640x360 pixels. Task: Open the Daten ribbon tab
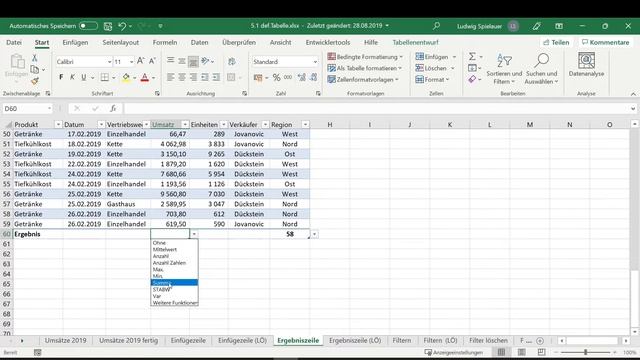tap(200, 42)
